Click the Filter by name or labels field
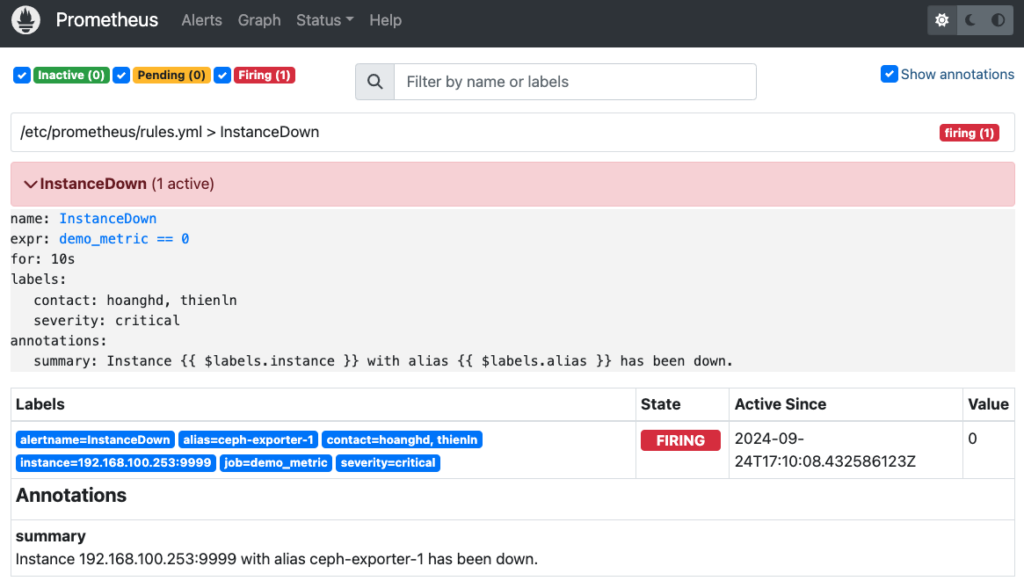 575,82
